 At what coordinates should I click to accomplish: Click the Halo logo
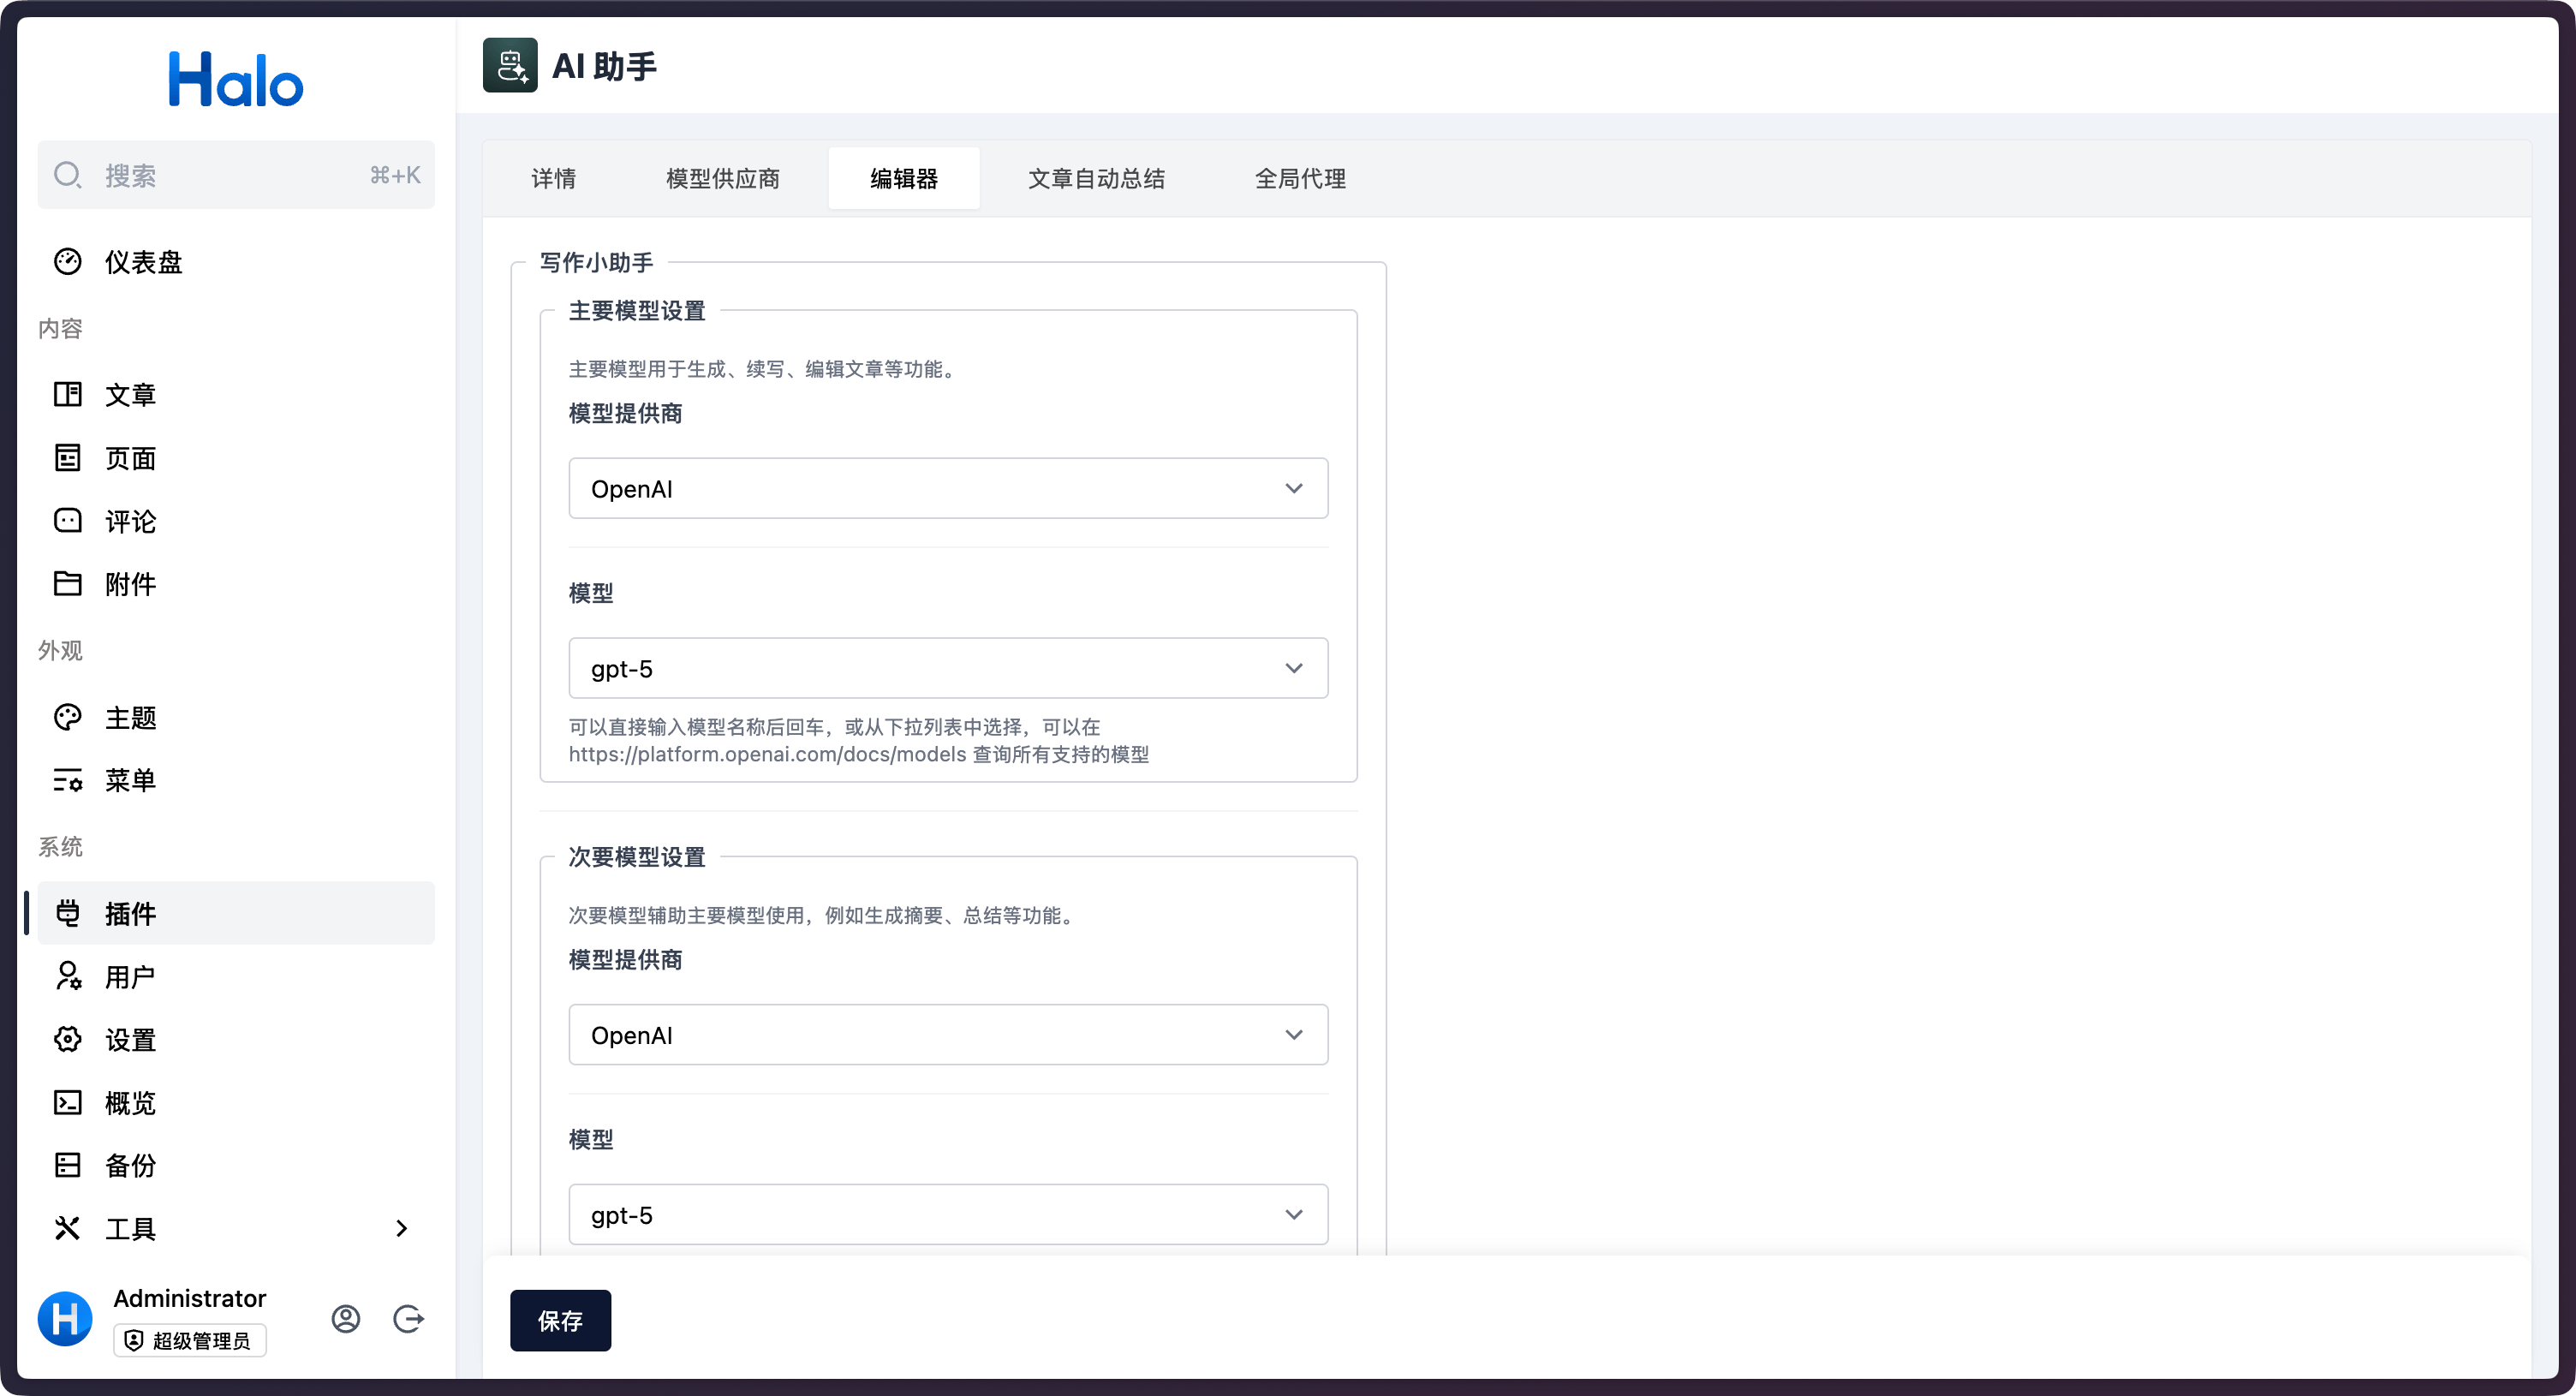tap(236, 79)
